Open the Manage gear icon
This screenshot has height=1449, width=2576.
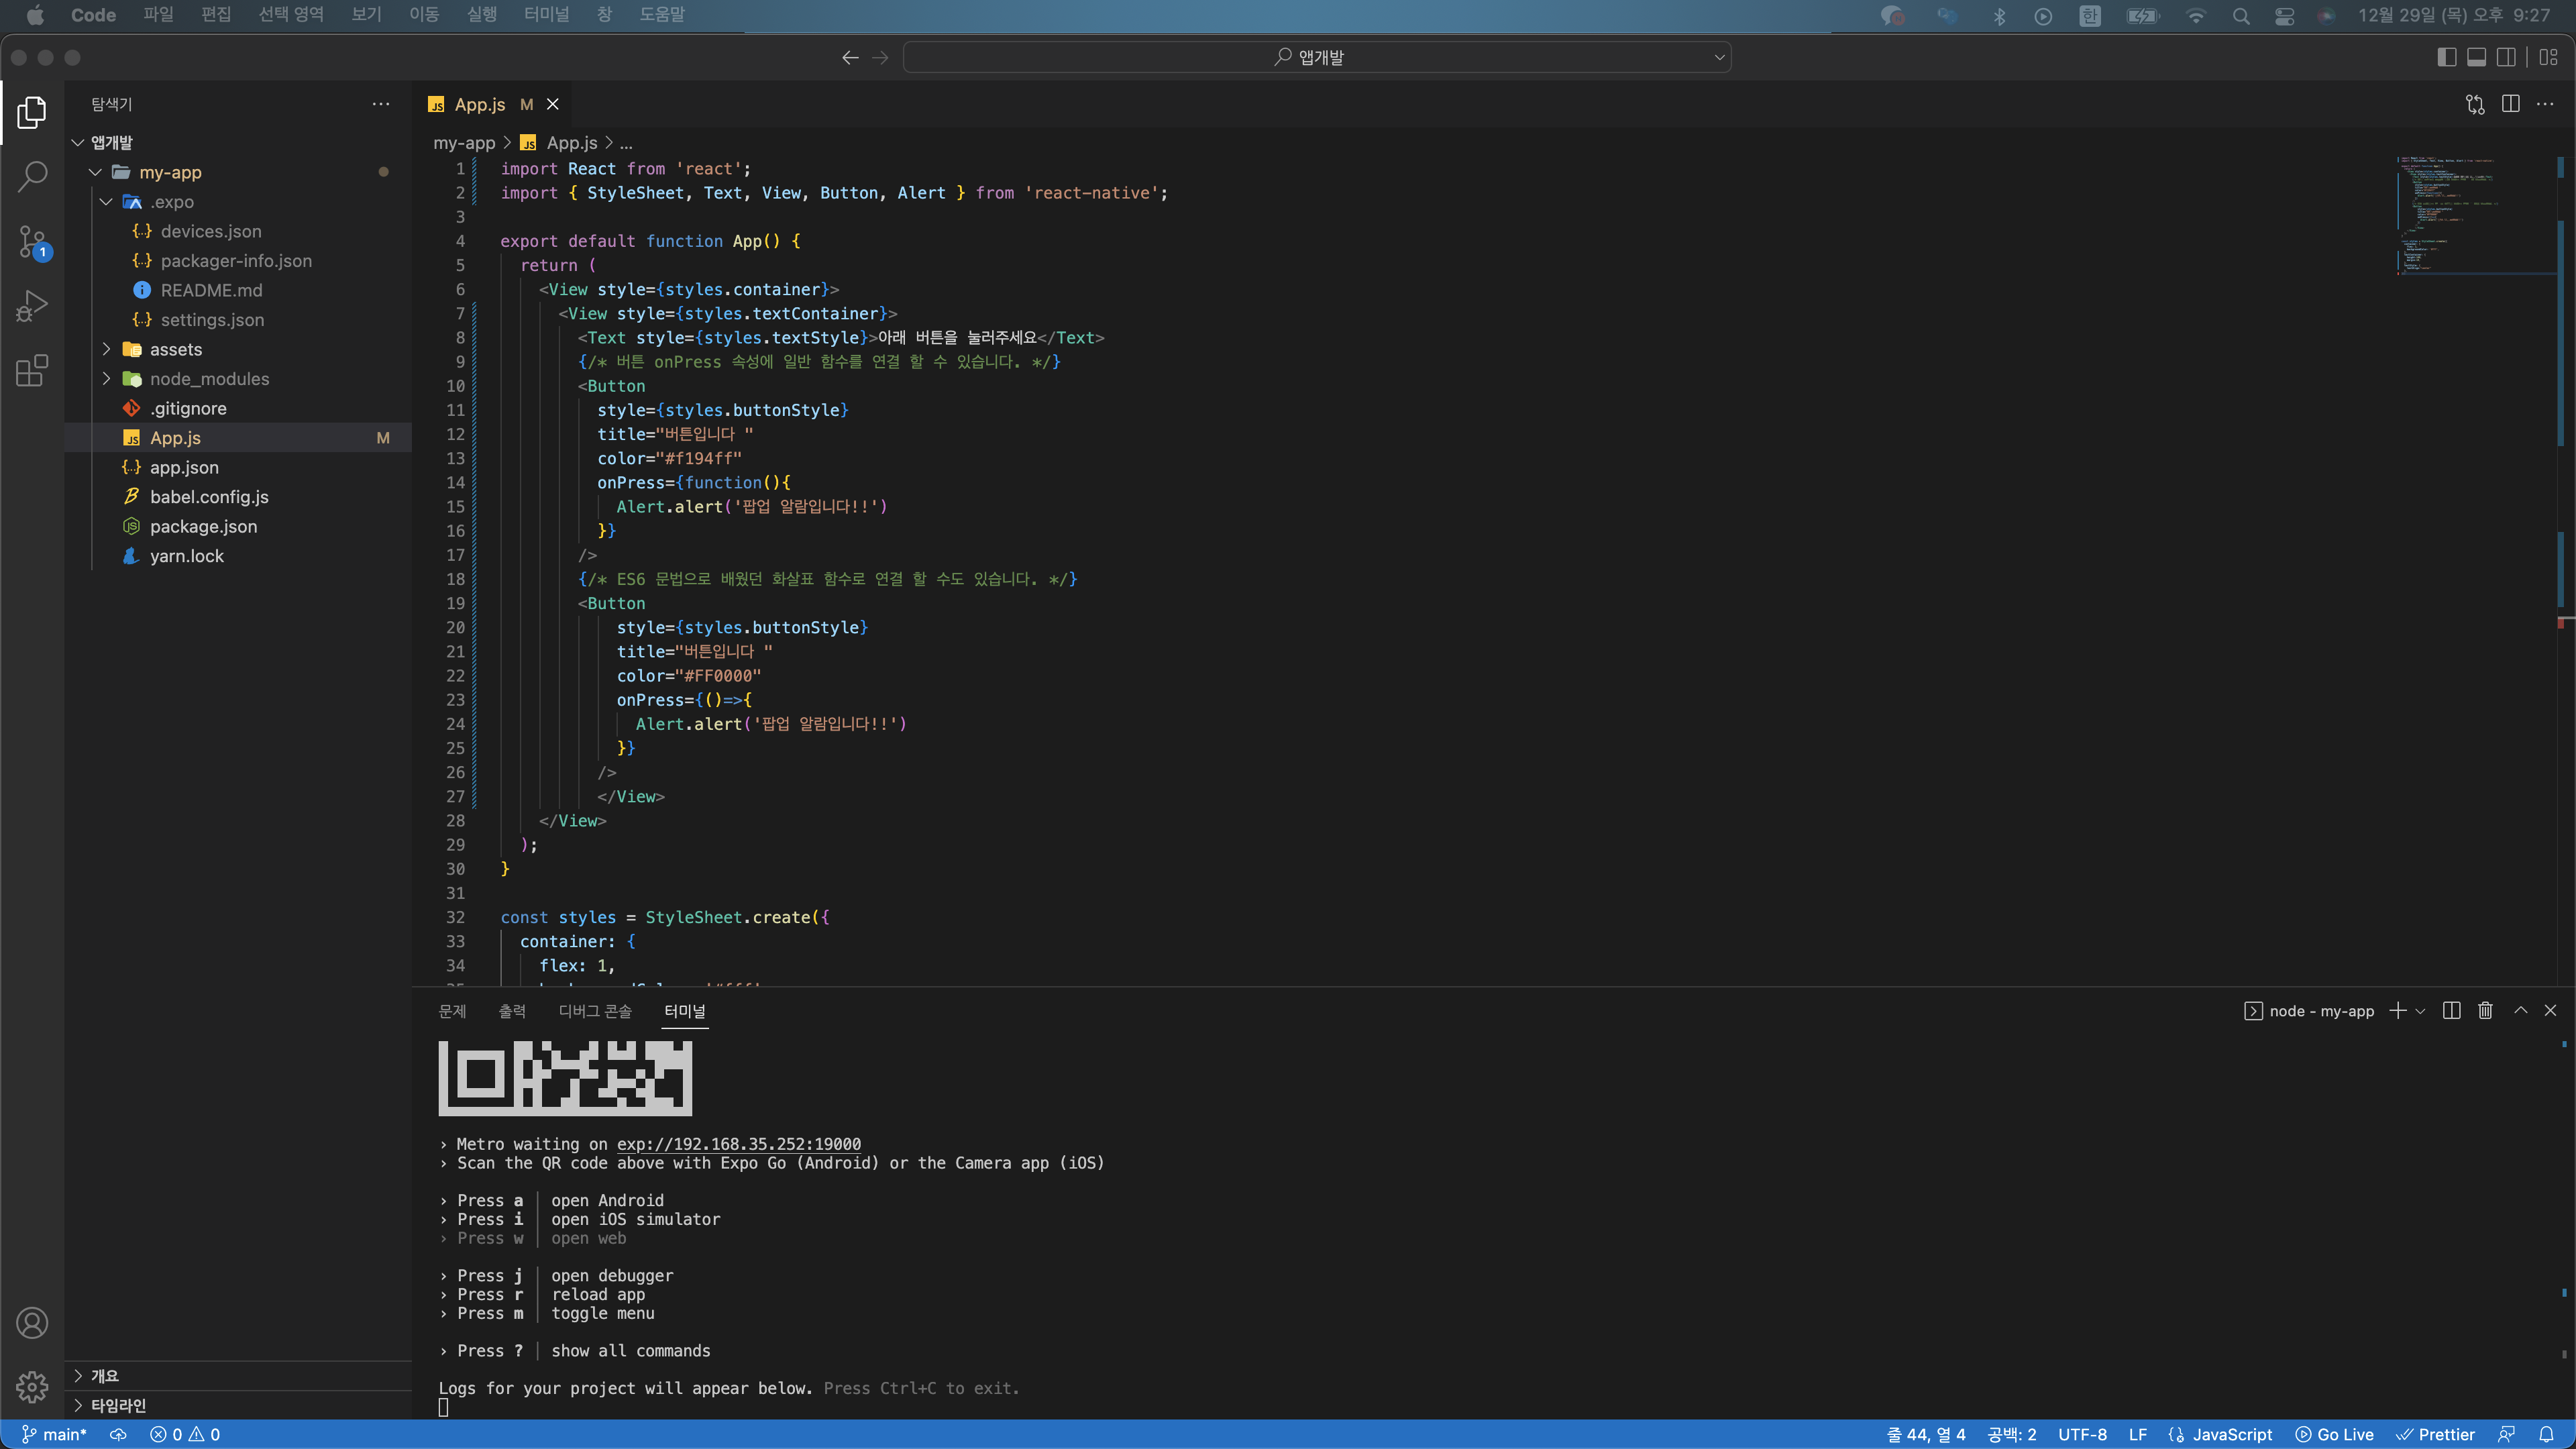tap(32, 1386)
